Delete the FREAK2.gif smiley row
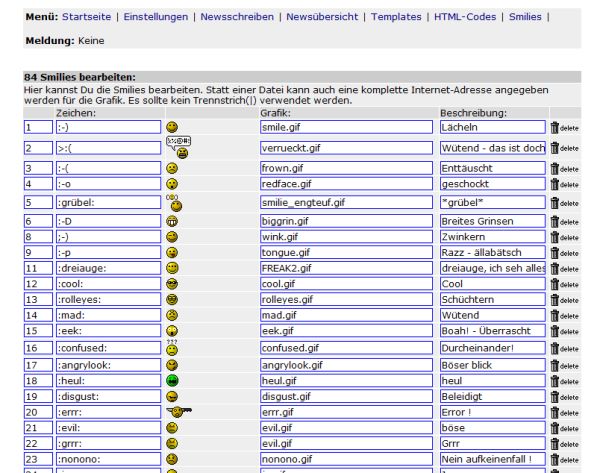Viewport: 600px width, 473px height. [x=564, y=269]
